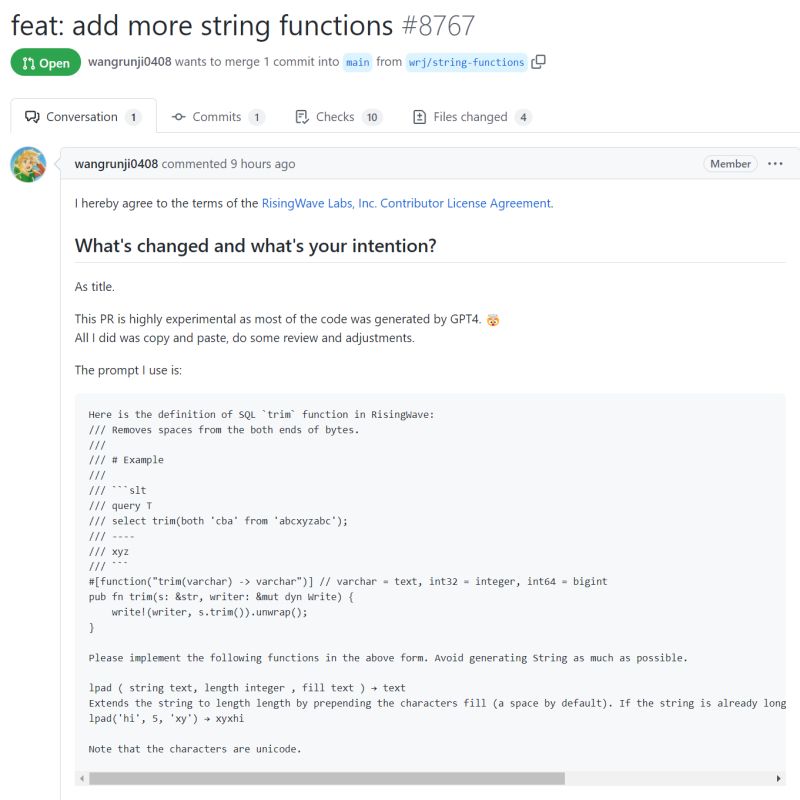Click the emoji after GPT4 text
800x800 pixels.
click(493, 320)
